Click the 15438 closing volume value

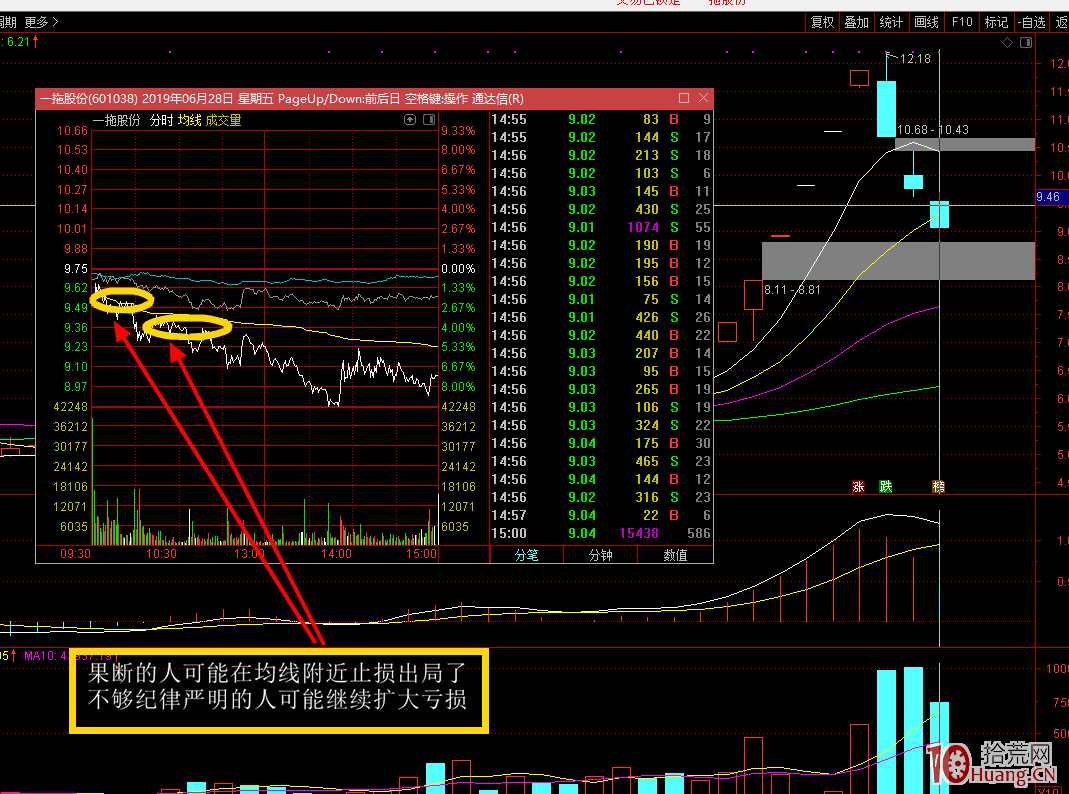click(x=639, y=534)
